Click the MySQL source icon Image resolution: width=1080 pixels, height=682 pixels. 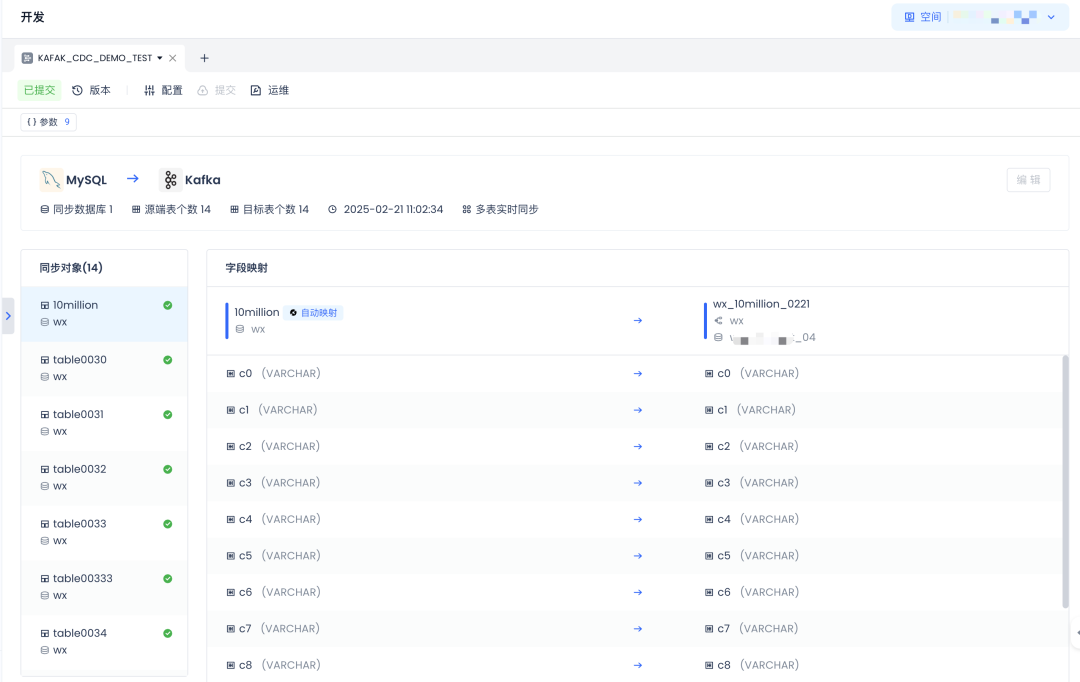tap(50, 180)
